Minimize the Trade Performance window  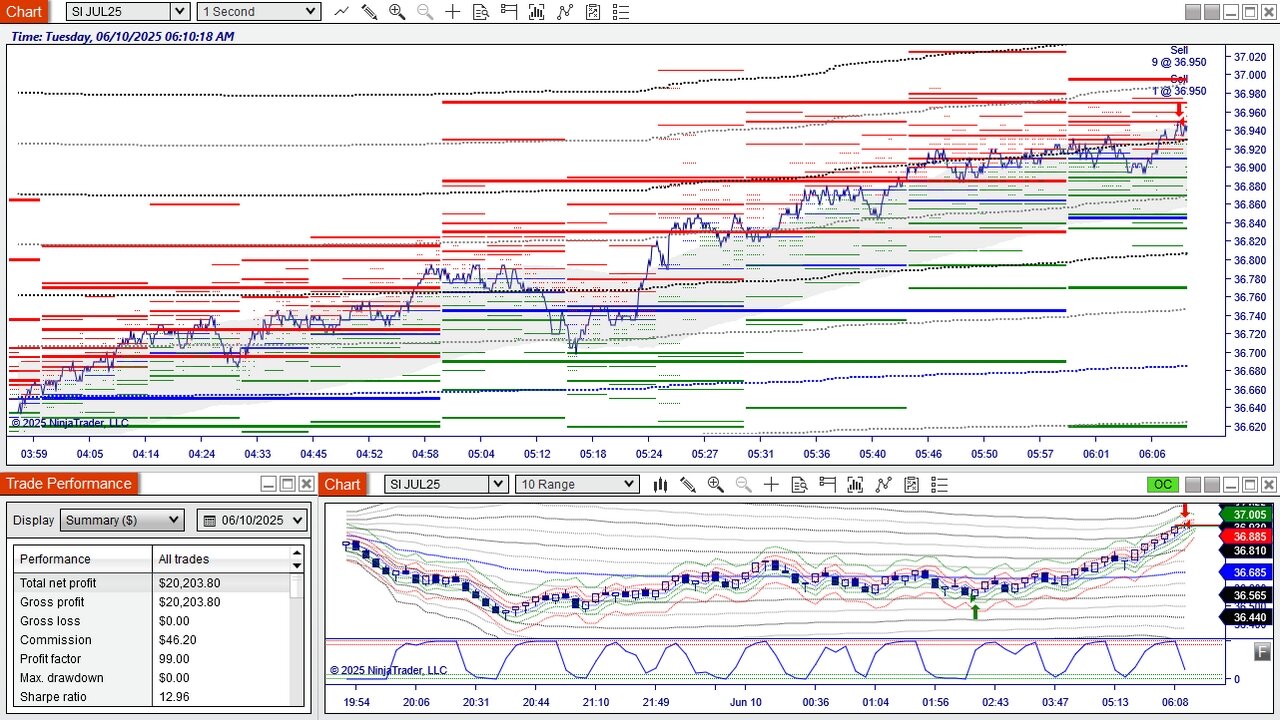click(x=268, y=484)
